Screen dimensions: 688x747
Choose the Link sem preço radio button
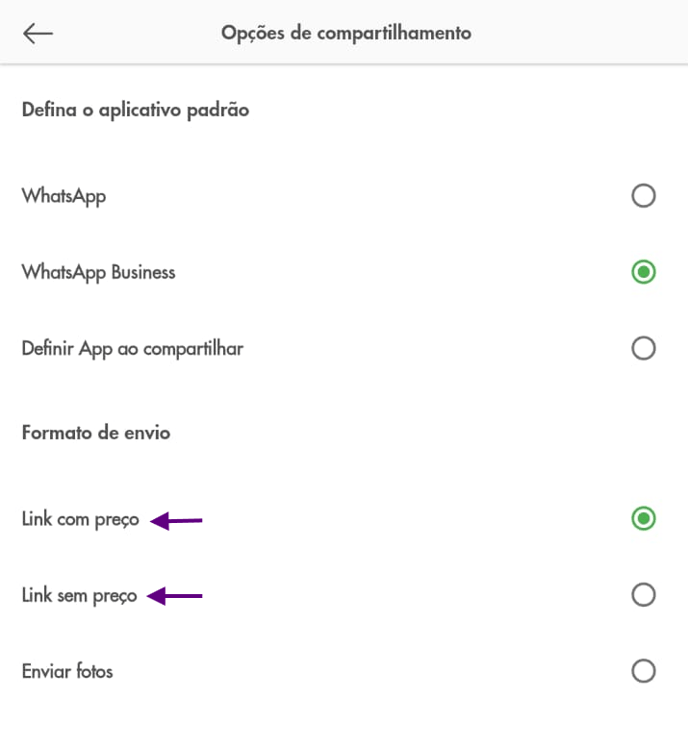[643, 595]
